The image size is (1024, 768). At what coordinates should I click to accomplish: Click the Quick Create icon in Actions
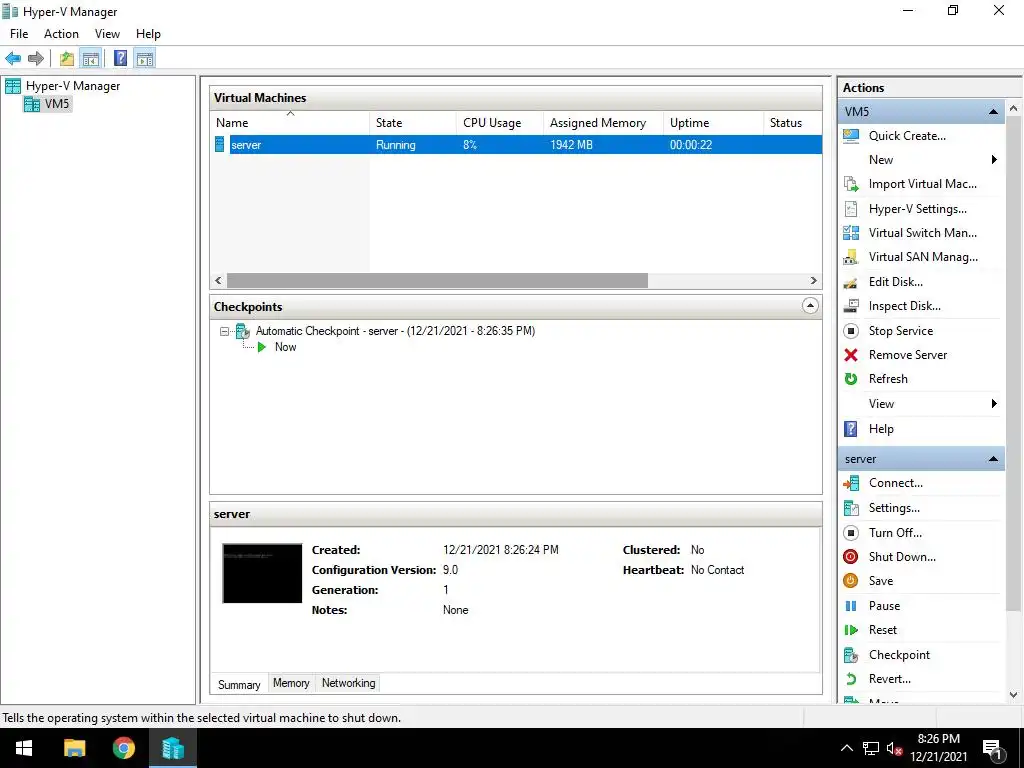pos(851,136)
